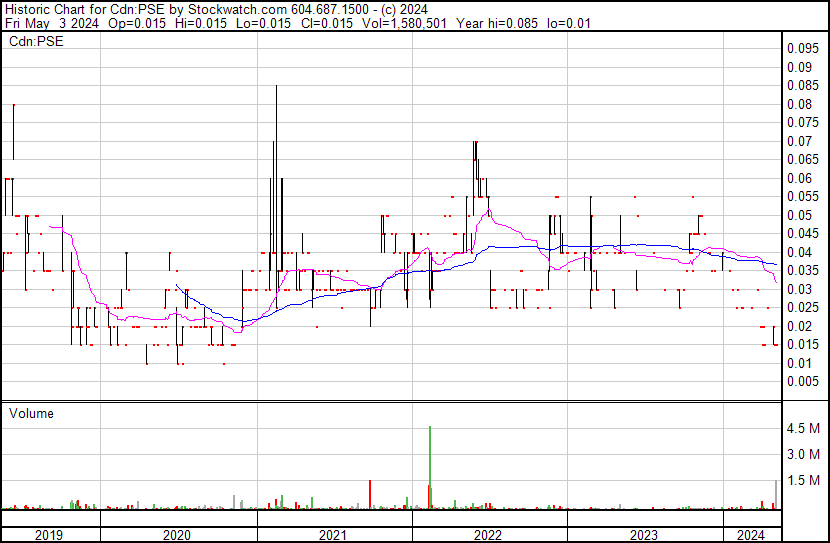Image resolution: width=830 pixels, height=543 pixels.
Task: Click the 0.005 price axis label
Action: (x=802, y=381)
